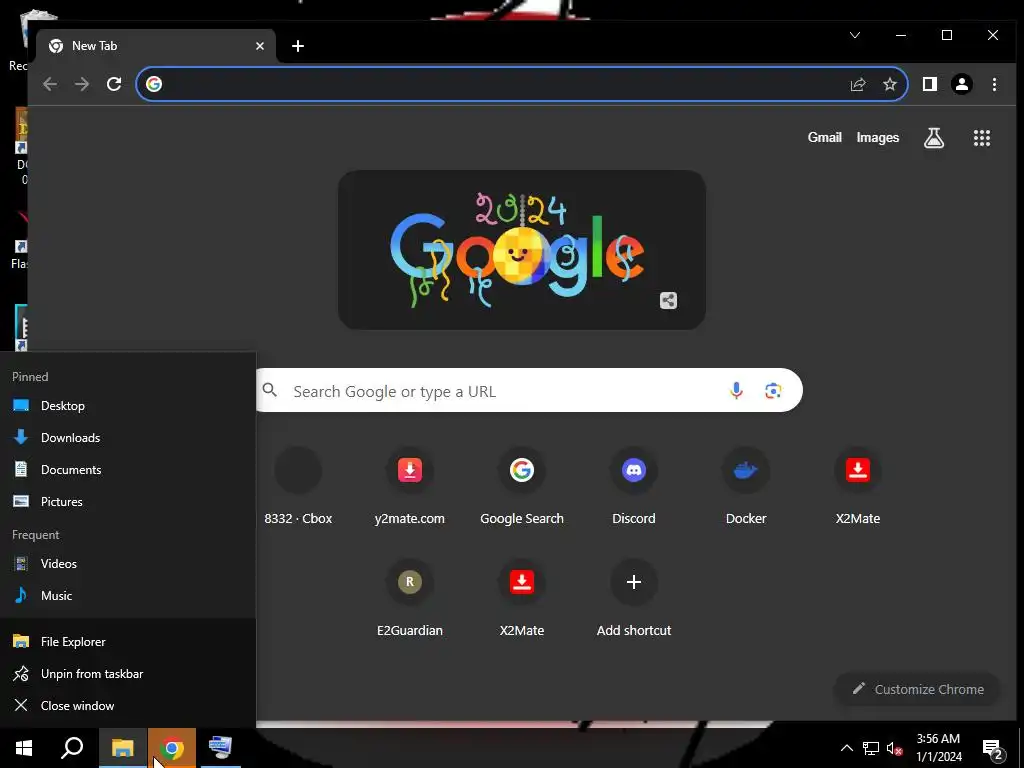Open pinned Pictures in jump list
Image resolution: width=1024 pixels, height=768 pixels.
pos(128,502)
